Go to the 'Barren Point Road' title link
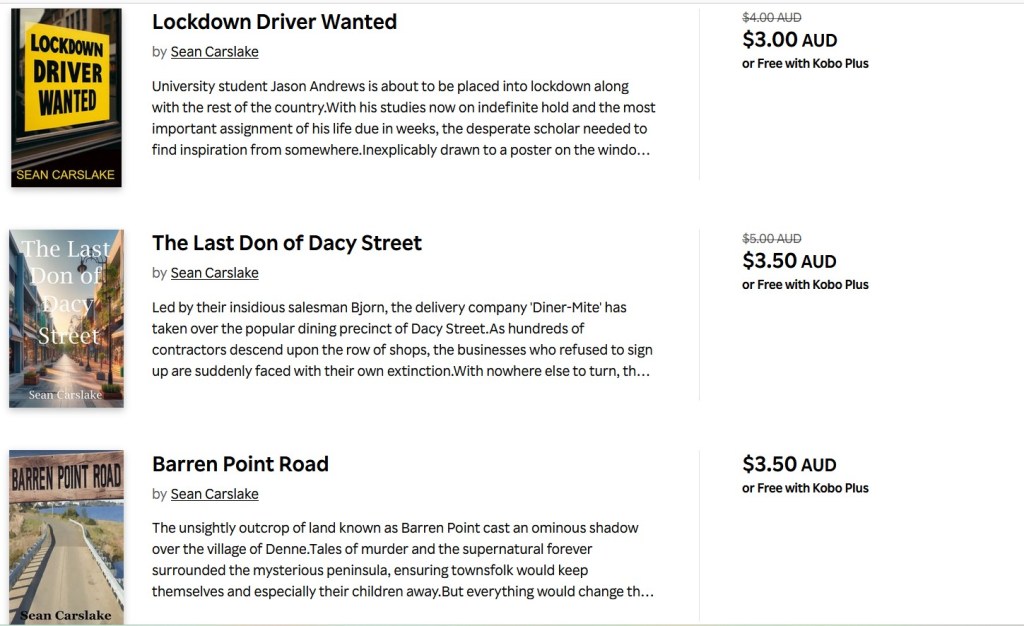The width and height of the screenshot is (1024, 626). (240, 464)
